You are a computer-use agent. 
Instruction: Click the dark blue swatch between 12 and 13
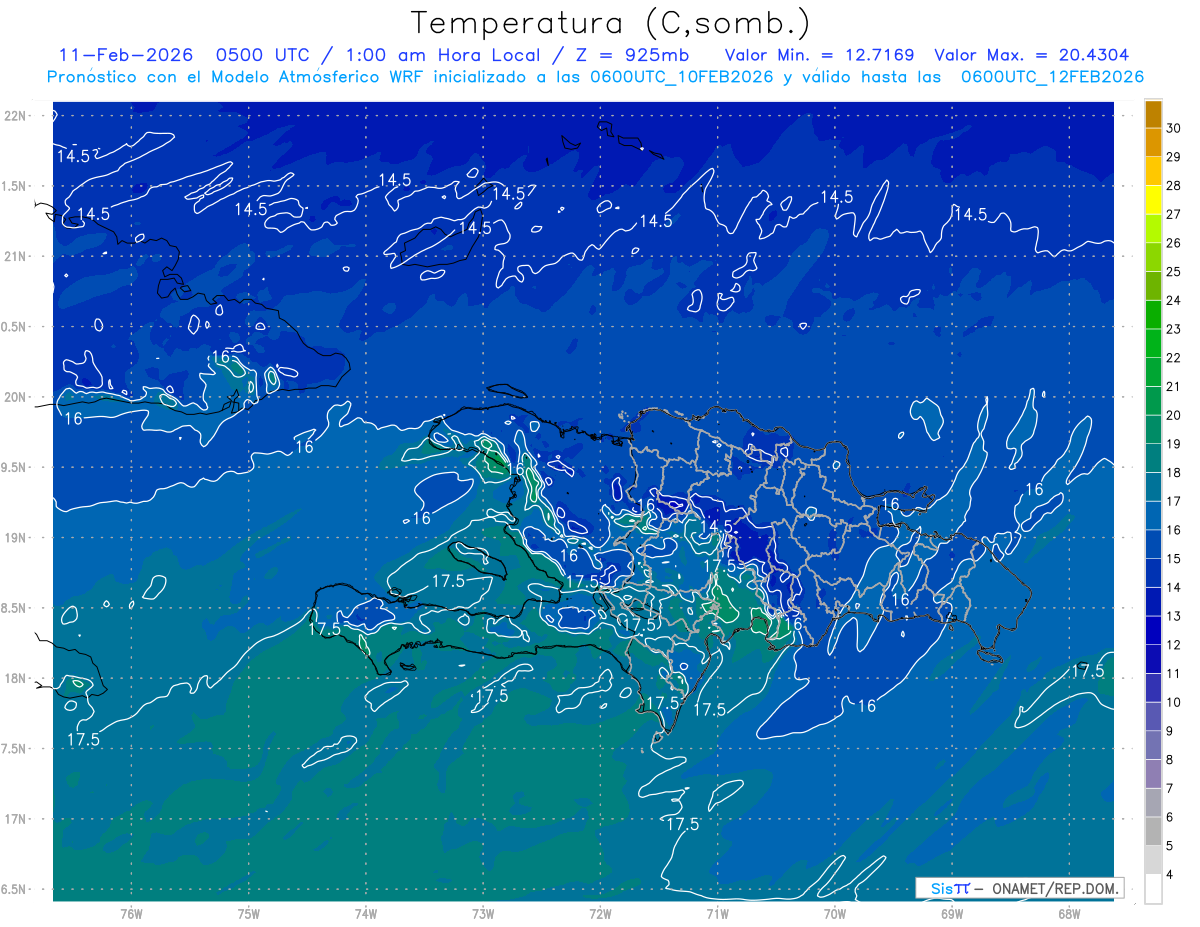click(x=1153, y=631)
